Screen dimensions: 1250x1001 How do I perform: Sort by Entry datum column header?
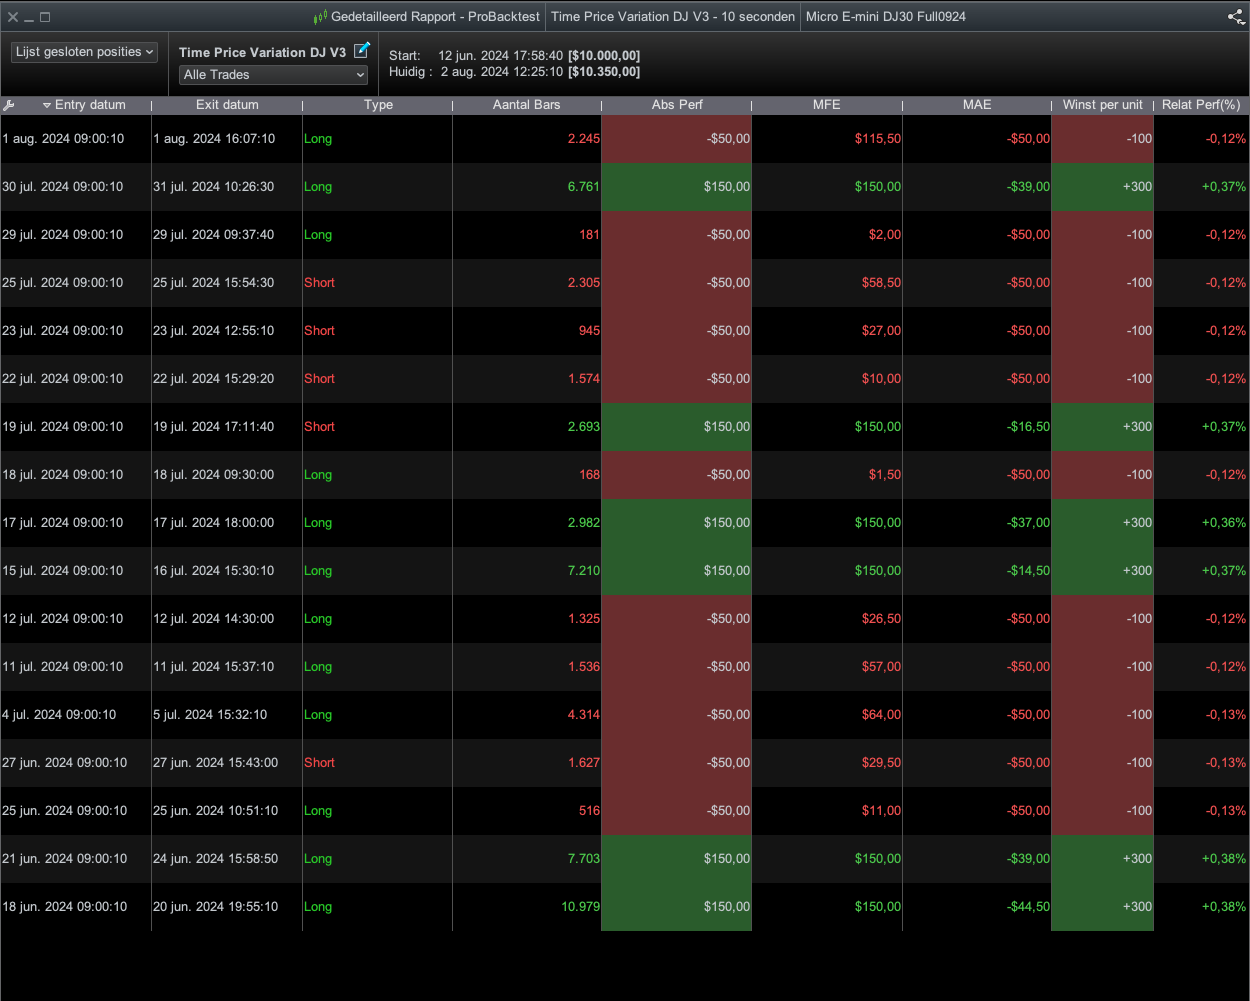(90, 105)
